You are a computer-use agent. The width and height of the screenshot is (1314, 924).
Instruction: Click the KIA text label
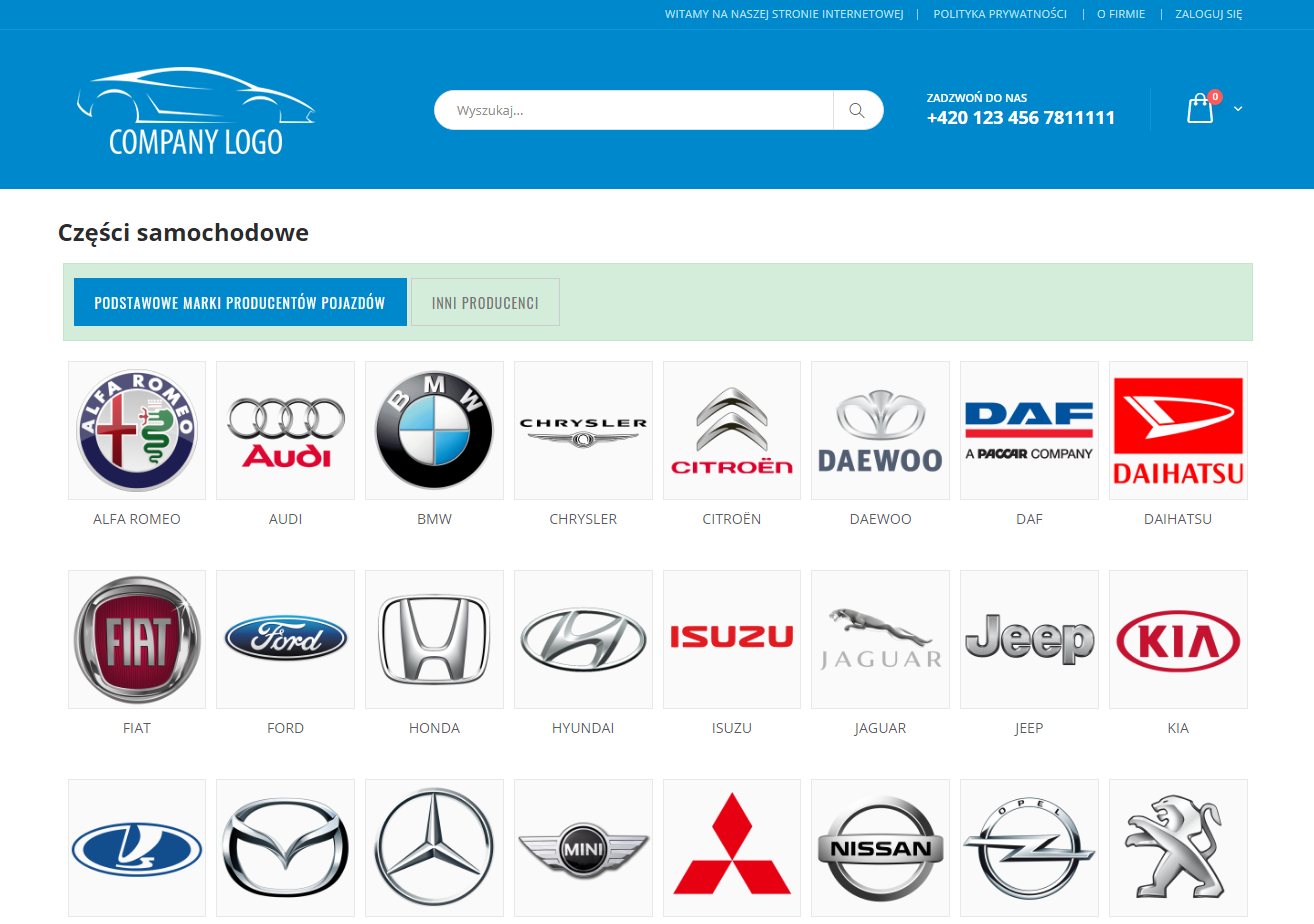click(1178, 728)
